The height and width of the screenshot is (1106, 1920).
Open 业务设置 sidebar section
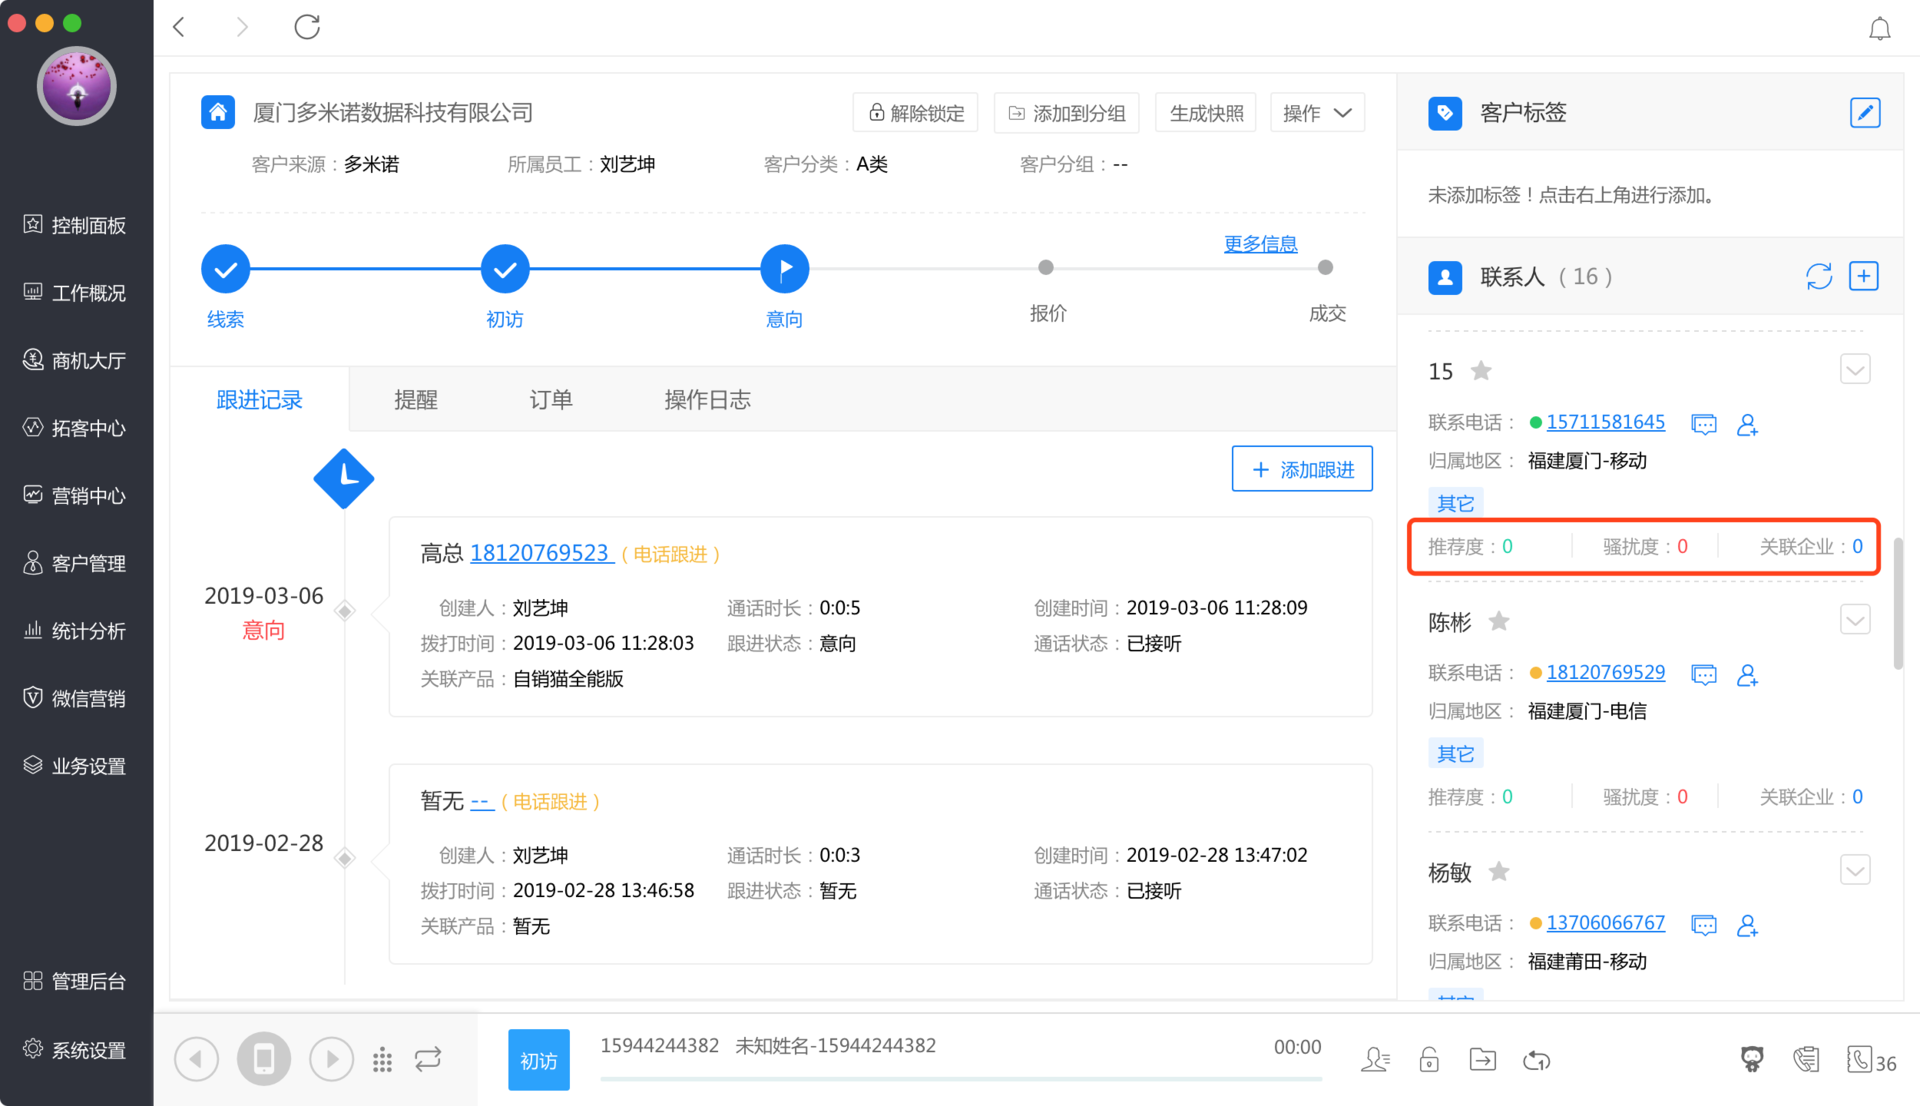click(x=76, y=766)
